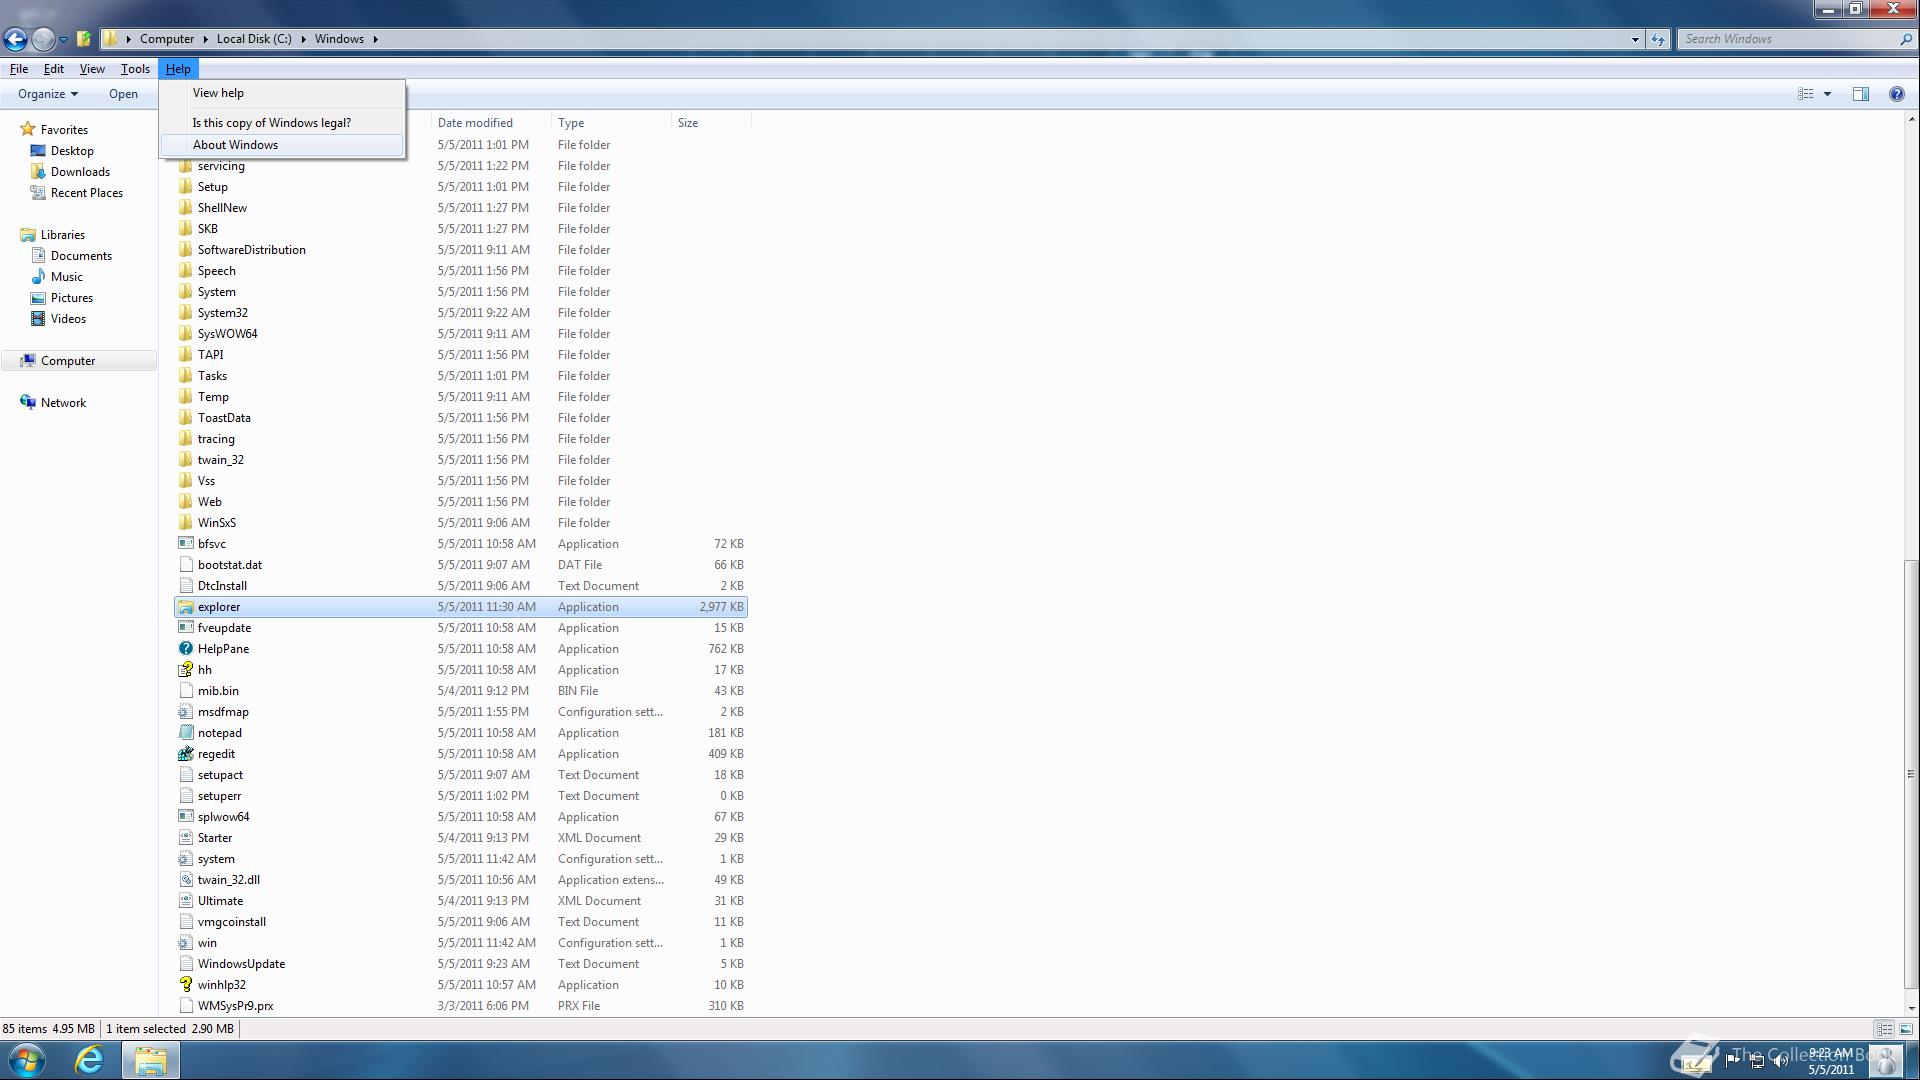The image size is (1920, 1080).
Task: Select the winhlp32 application icon
Action: [185, 985]
